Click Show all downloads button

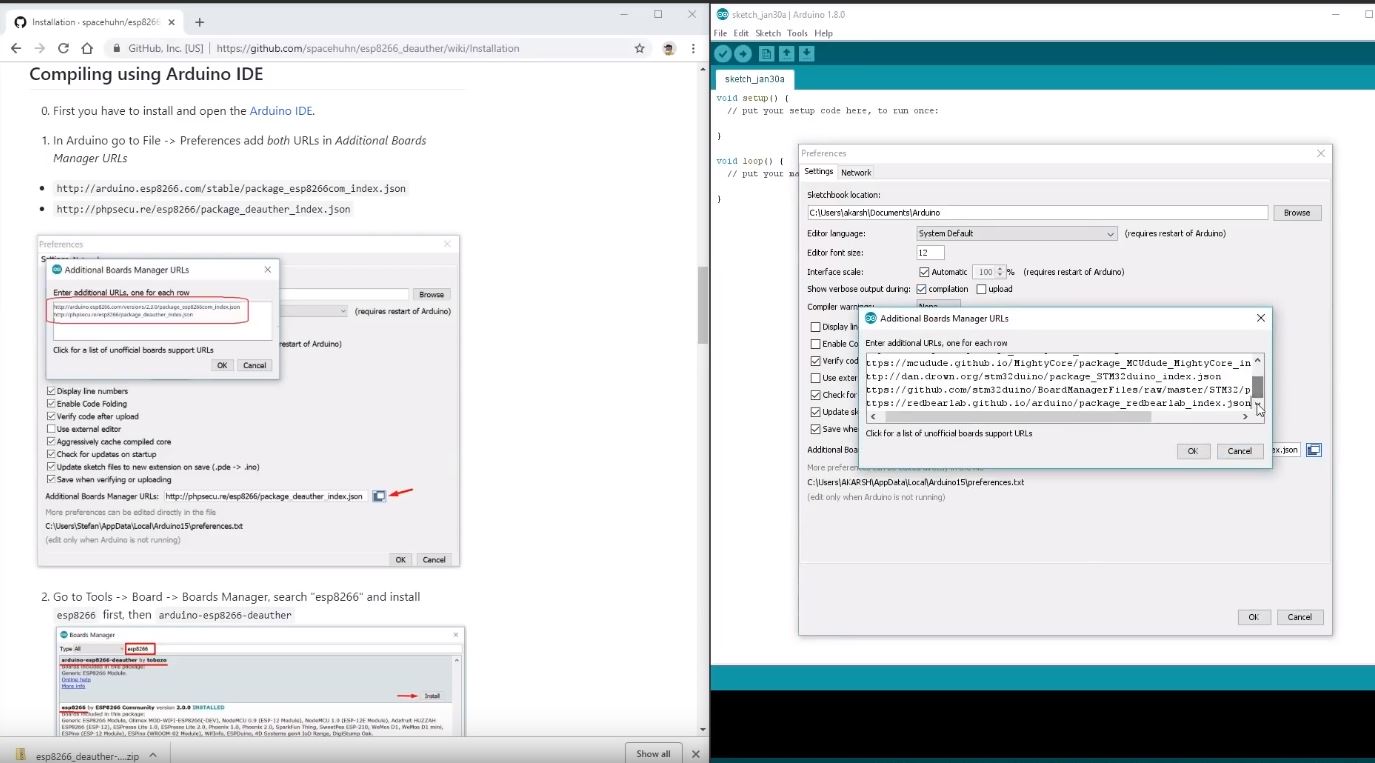point(653,753)
